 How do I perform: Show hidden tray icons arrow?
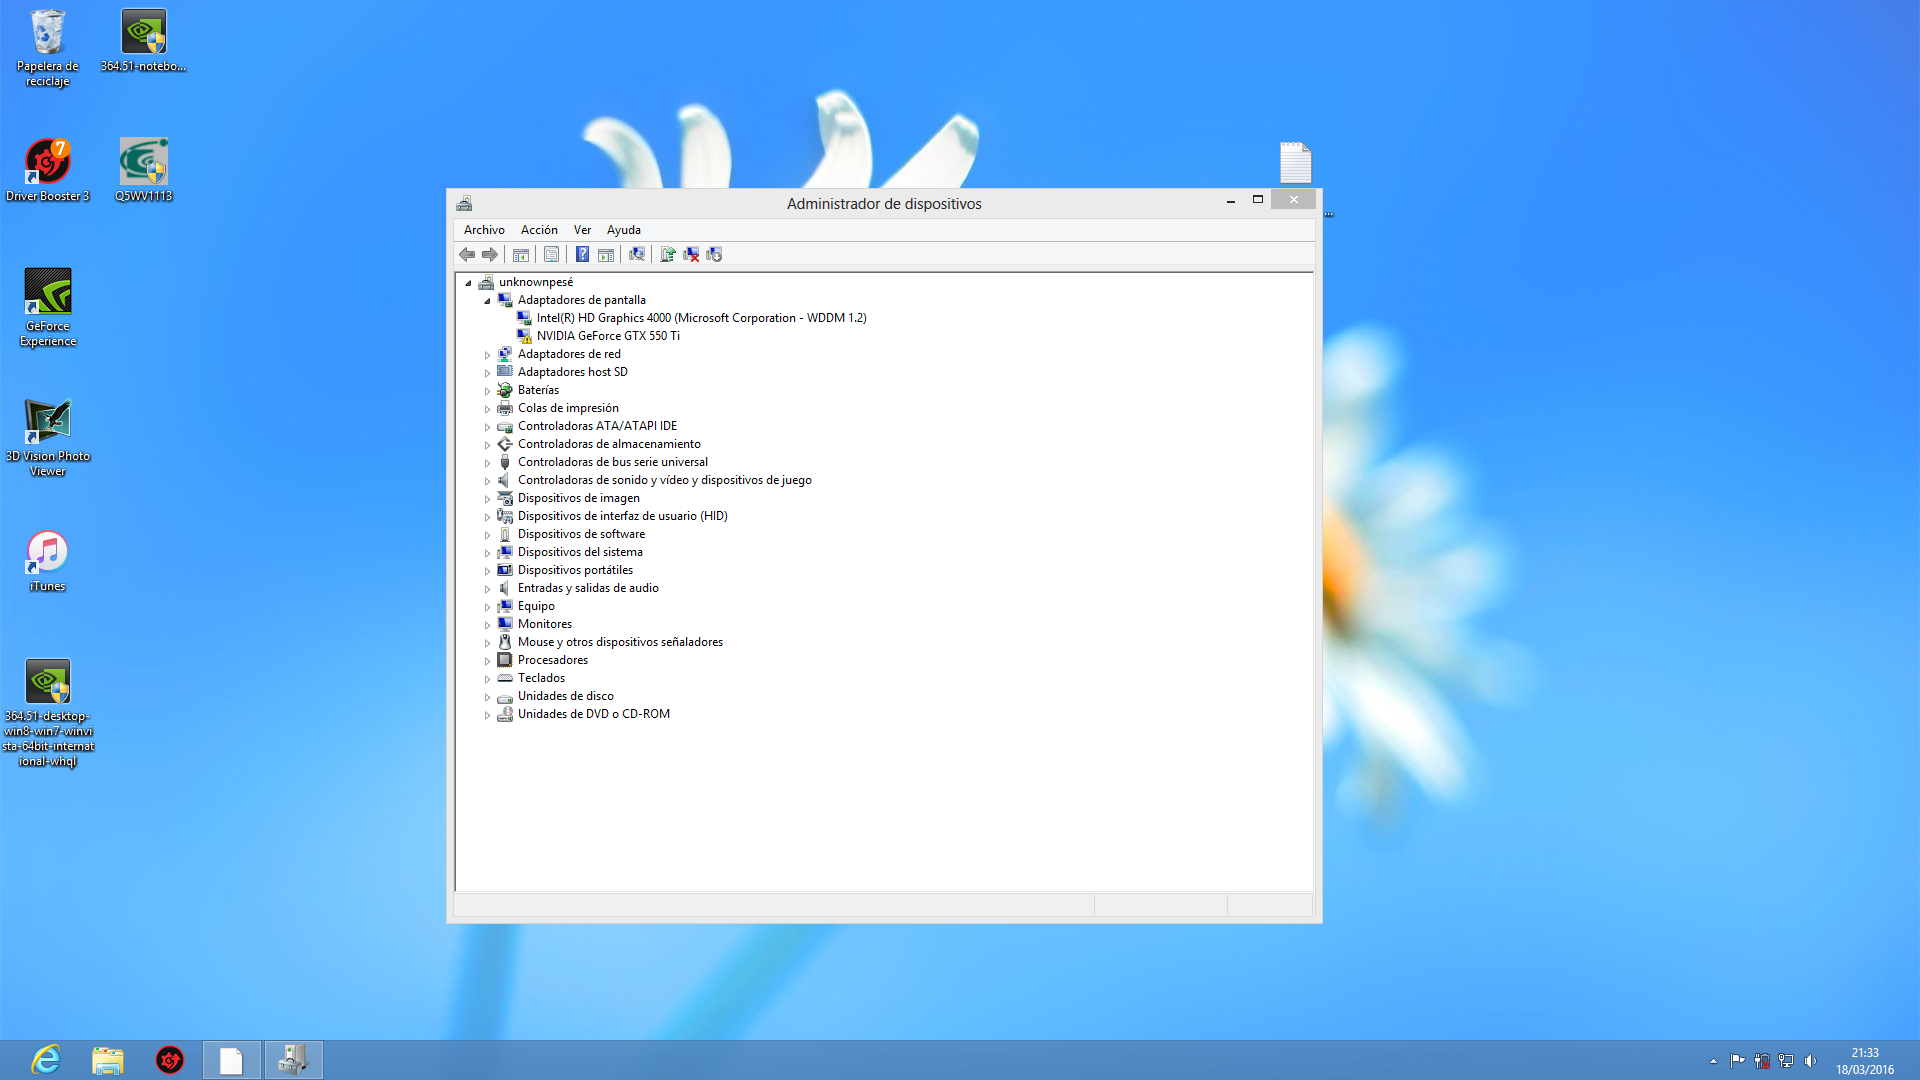(1713, 1061)
